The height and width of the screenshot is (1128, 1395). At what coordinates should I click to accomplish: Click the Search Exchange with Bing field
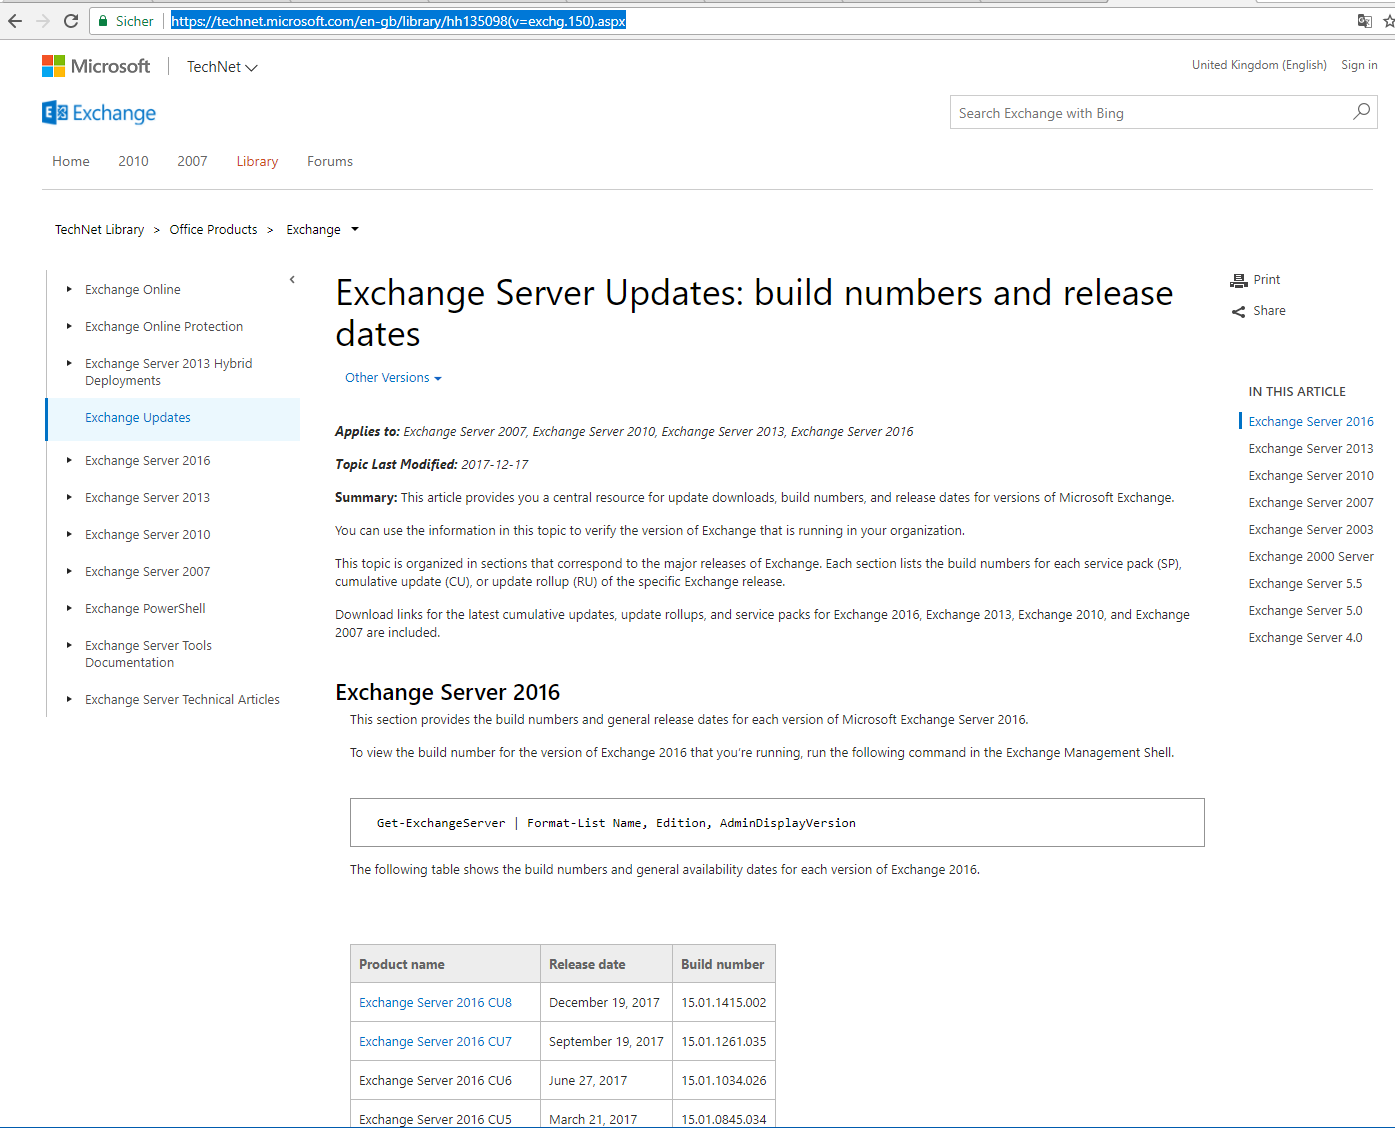coord(1150,113)
